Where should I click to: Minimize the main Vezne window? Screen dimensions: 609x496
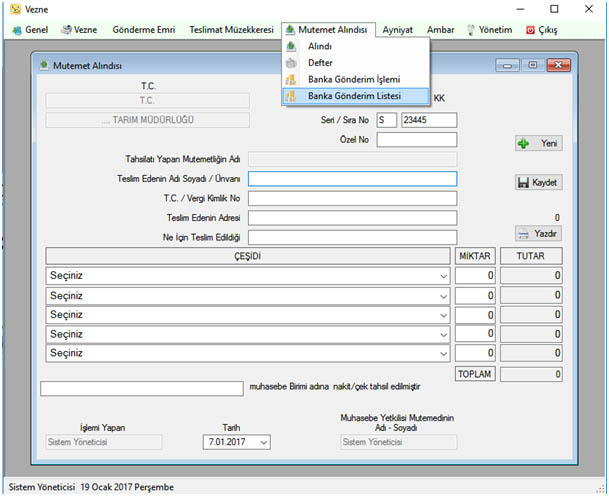tap(520, 9)
